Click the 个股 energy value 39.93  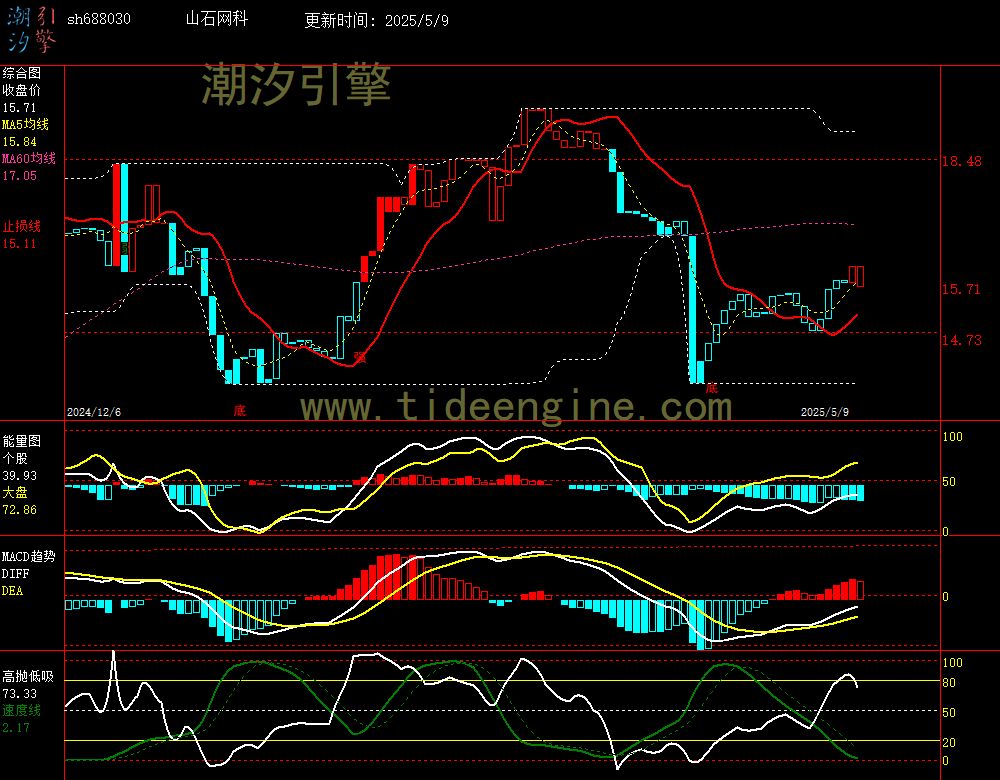click(19, 476)
